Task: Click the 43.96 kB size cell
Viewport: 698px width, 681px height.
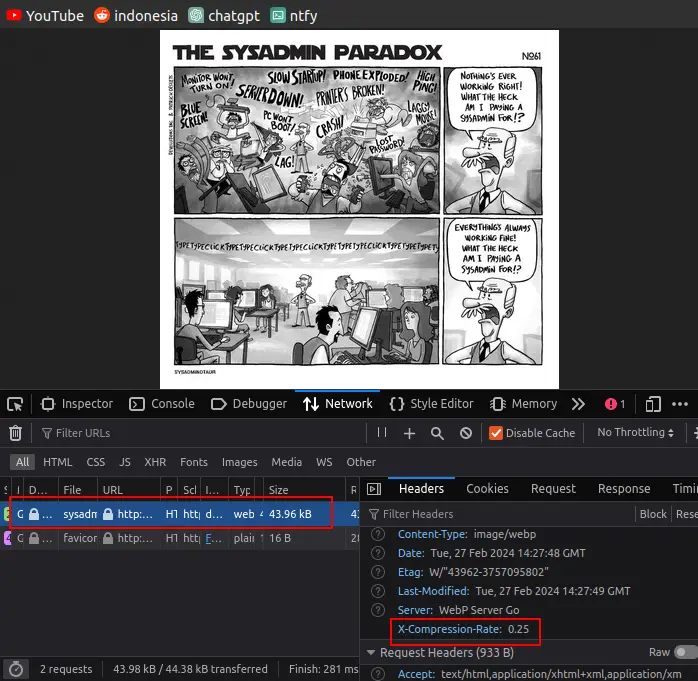Action: pyautogui.click(x=290, y=514)
